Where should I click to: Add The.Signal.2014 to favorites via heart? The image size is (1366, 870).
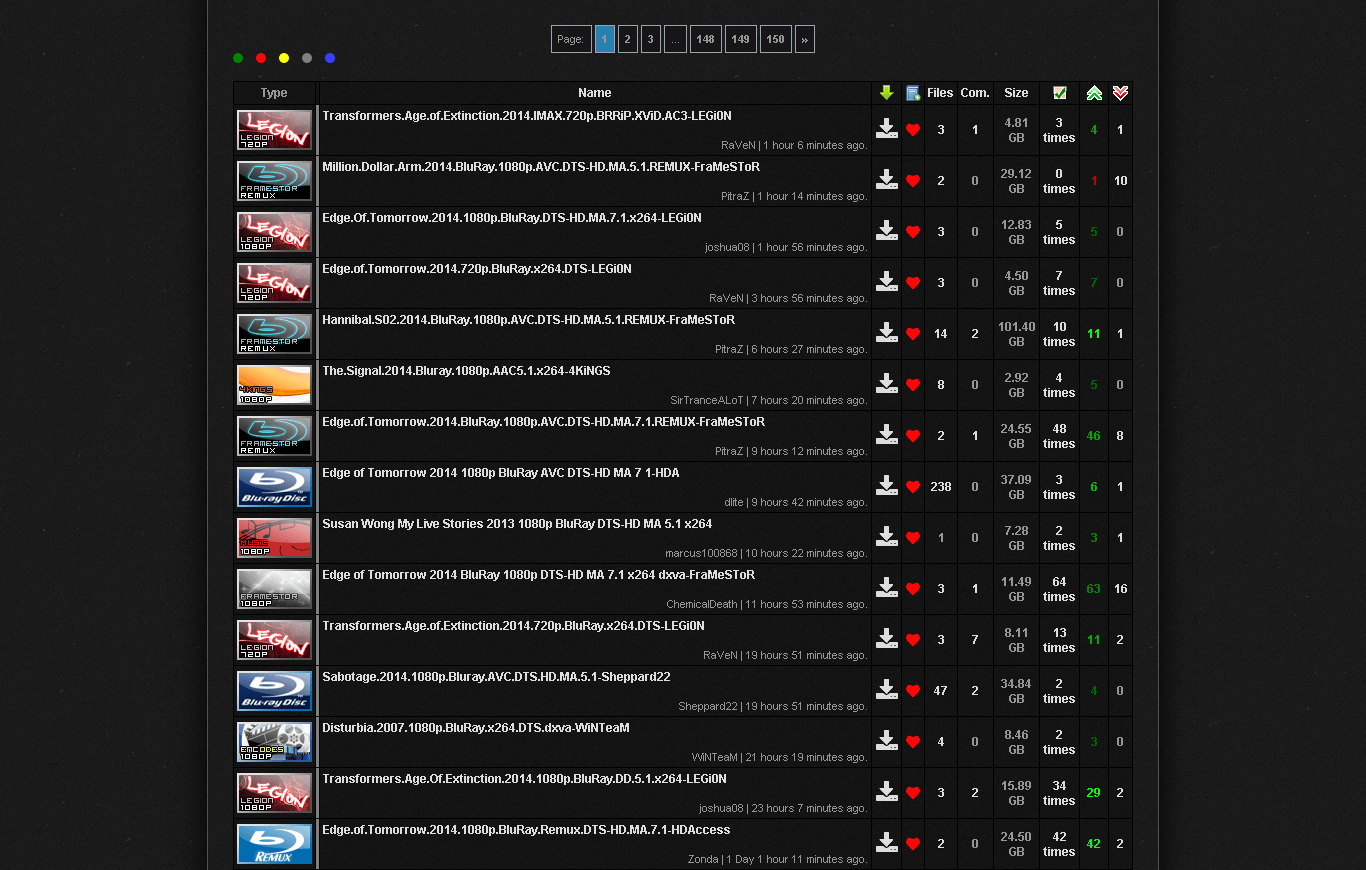coord(913,385)
